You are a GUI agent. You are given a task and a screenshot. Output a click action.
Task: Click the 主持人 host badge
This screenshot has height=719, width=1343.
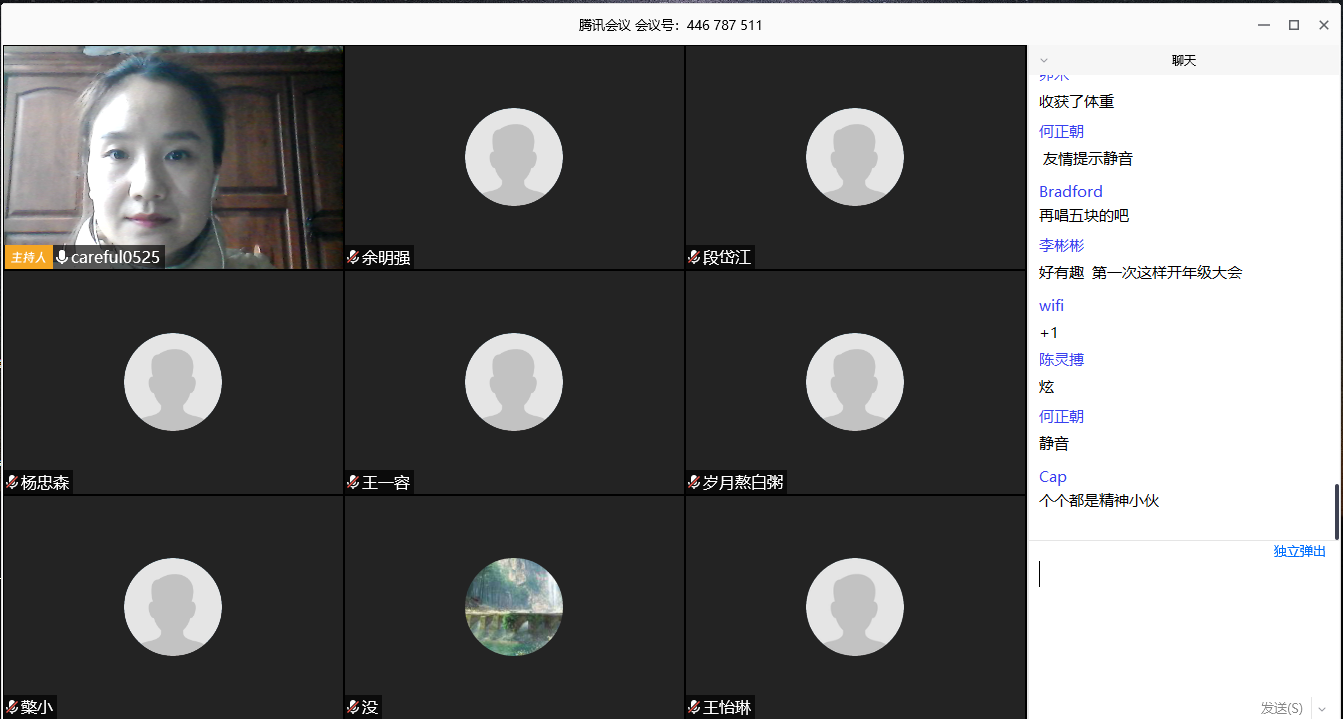tap(29, 258)
